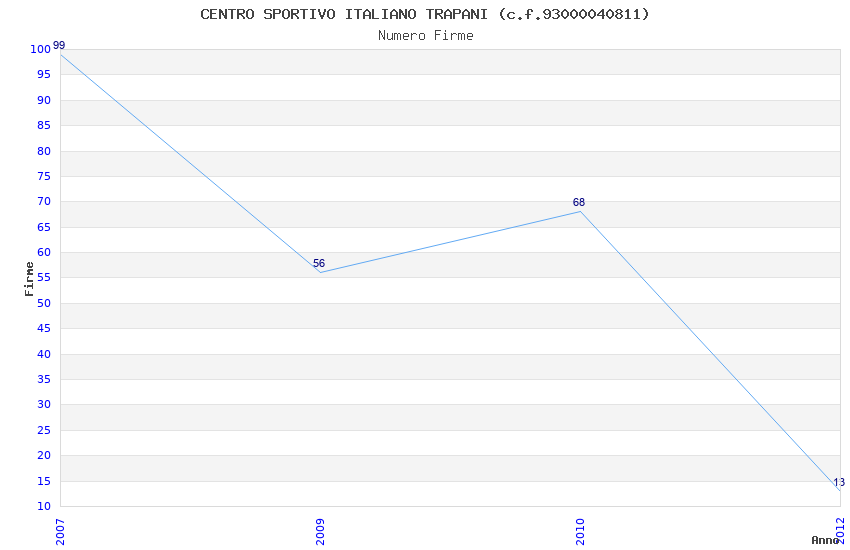The height and width of the screenshot is (550, 850).
Task: Click y-axis tick label 20
Action: (44, 455)
